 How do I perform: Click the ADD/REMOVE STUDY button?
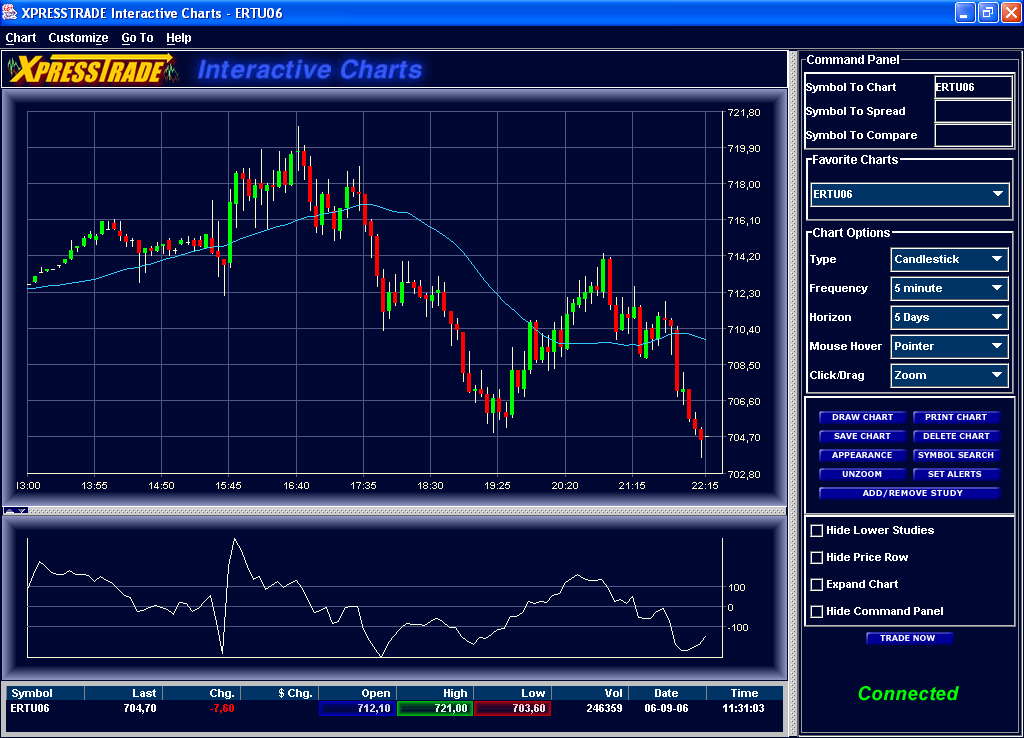[x=910, y=493]
